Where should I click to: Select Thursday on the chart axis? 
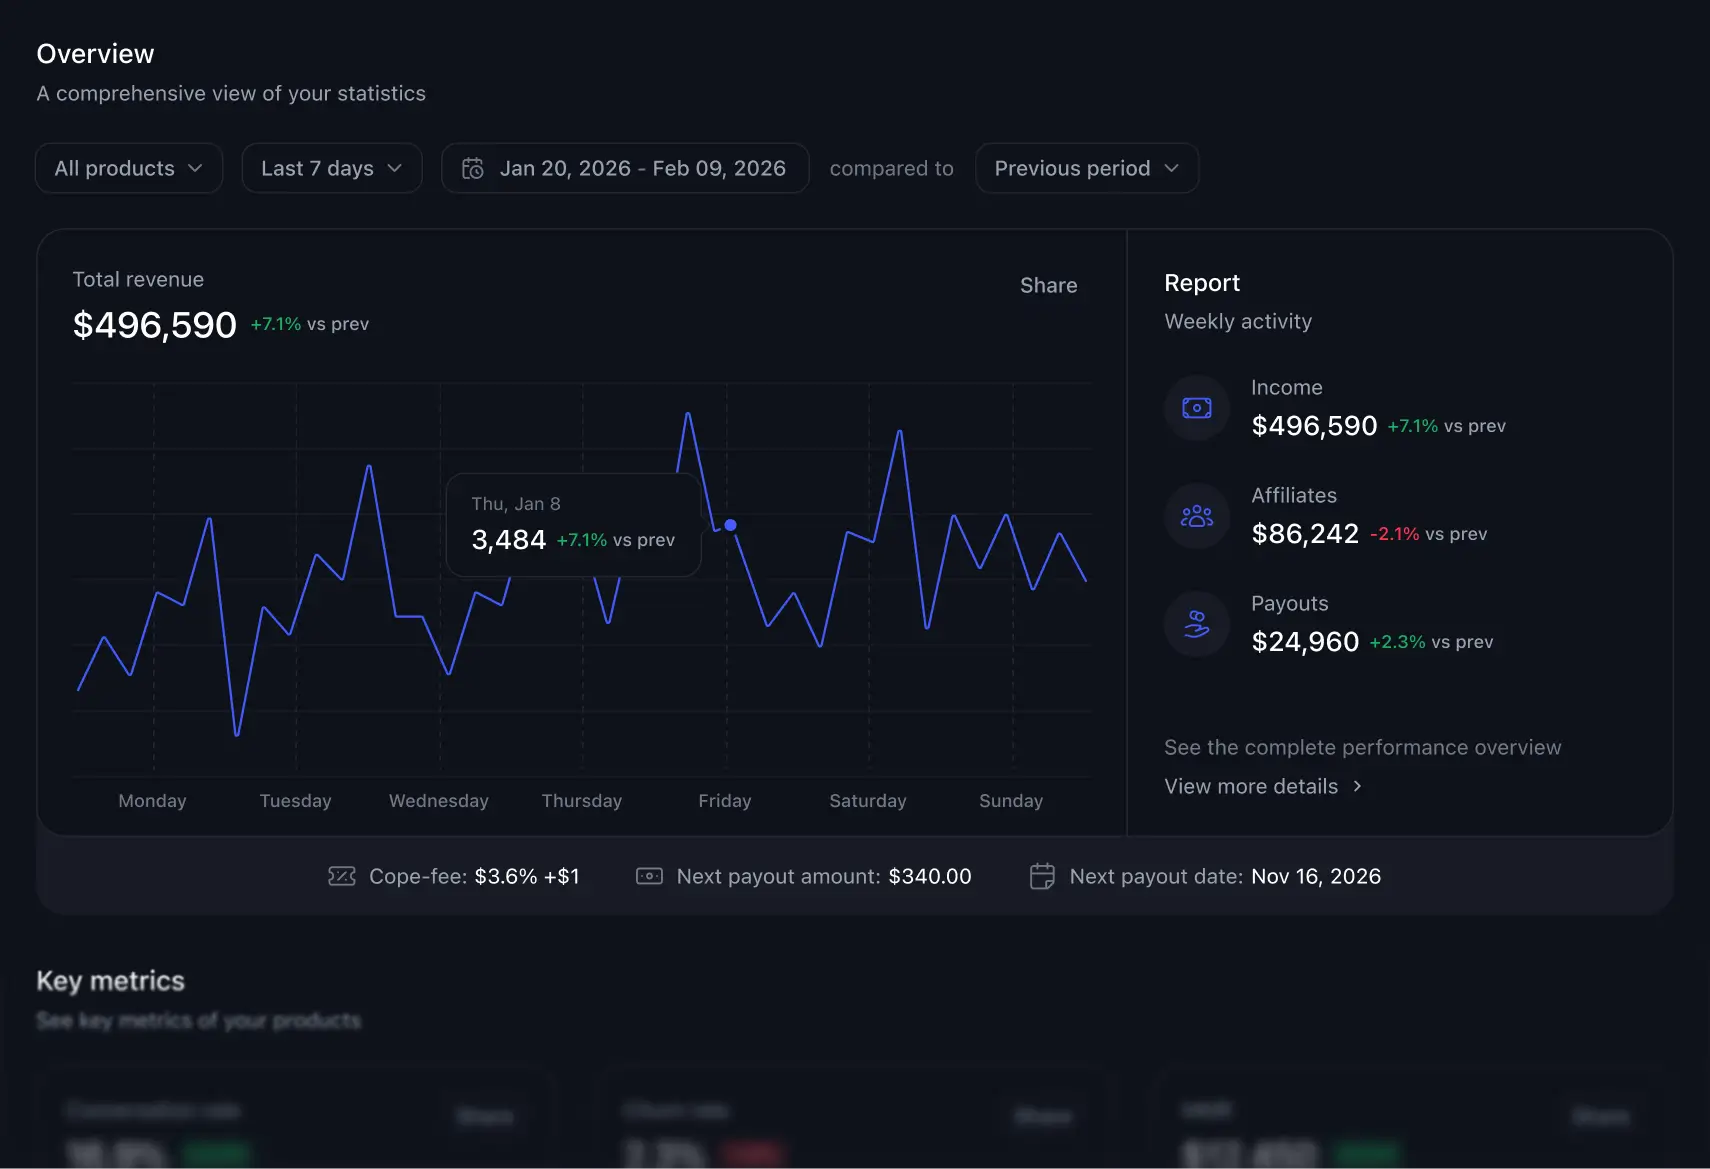[582, 800]
